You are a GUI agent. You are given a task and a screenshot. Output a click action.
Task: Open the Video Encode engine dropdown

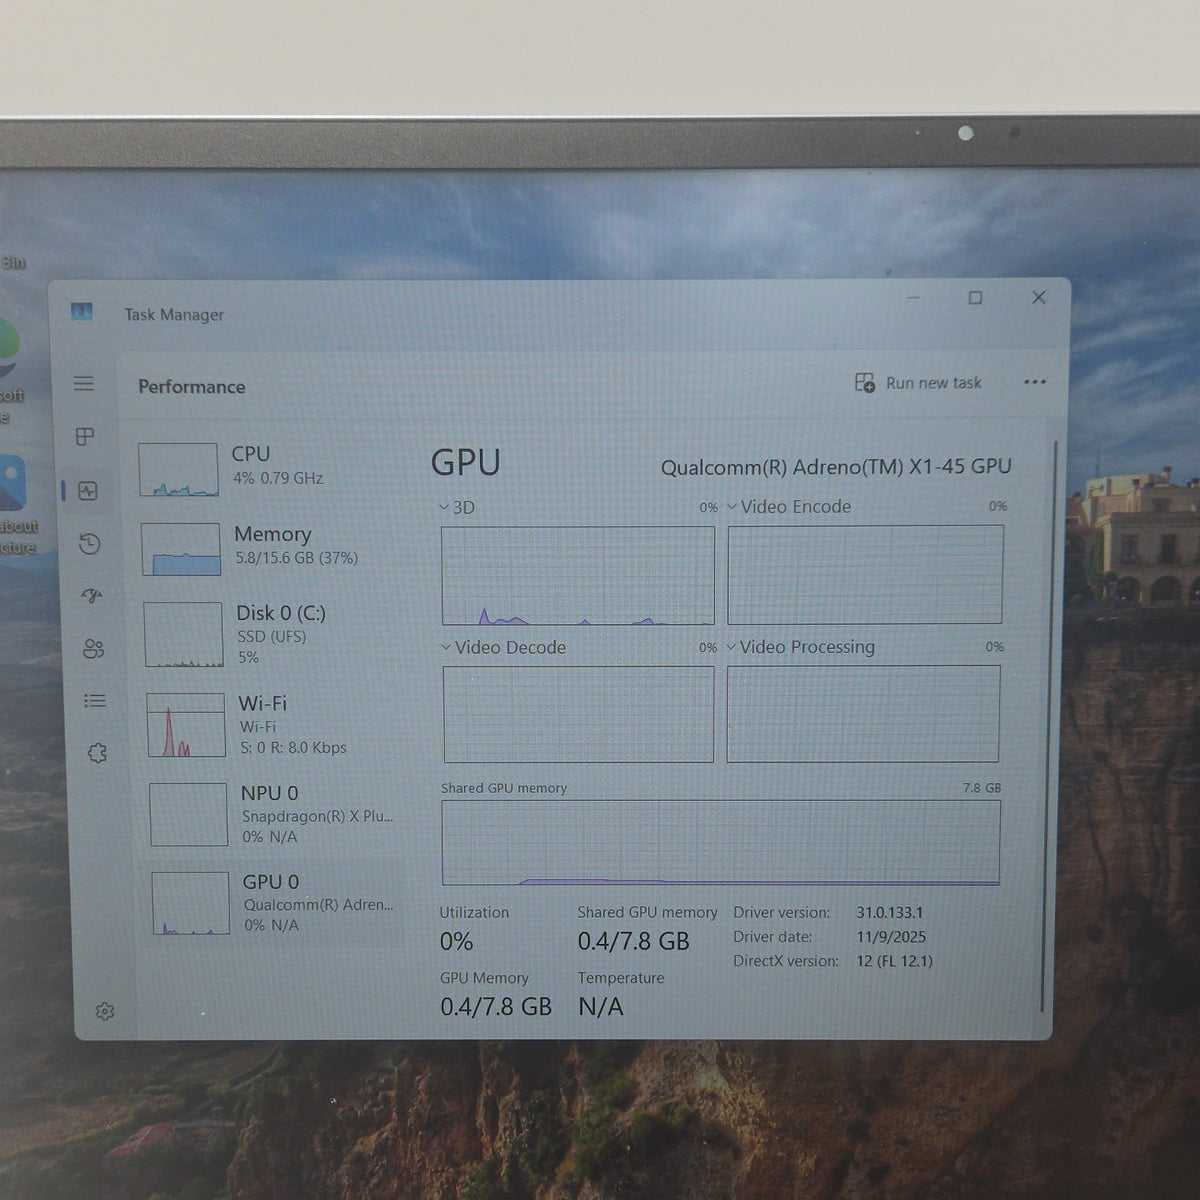(x=789, y=507)
